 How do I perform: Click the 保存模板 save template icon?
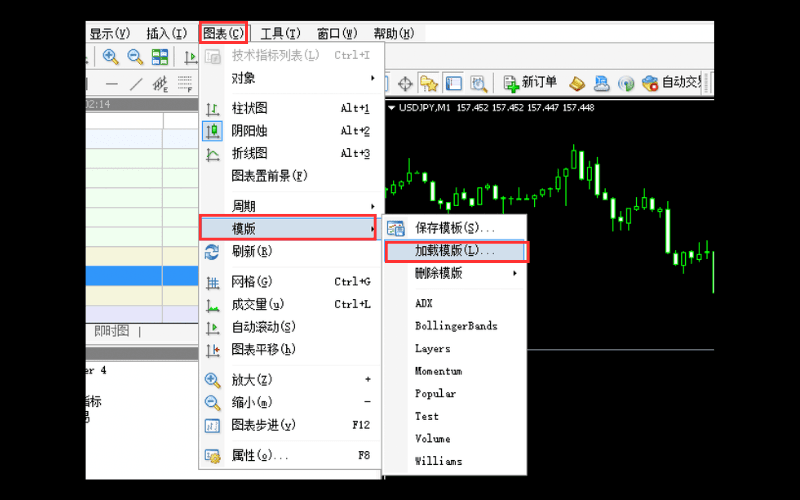pyautogui.click(x=396, y=229)
